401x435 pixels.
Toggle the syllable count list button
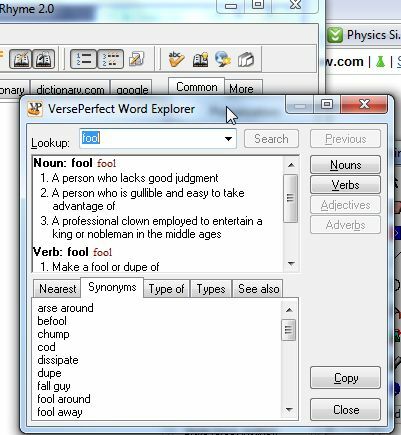pyautogui.click(x=110, y=59)
